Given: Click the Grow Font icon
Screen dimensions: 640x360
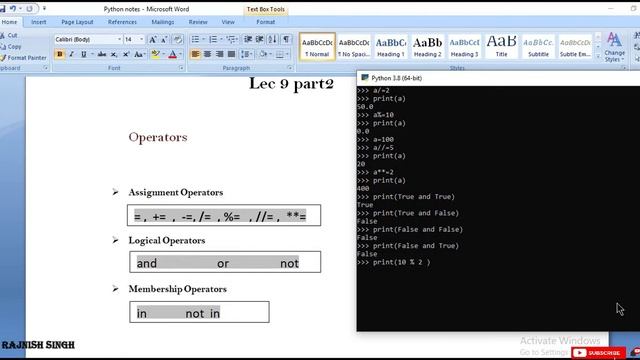Looking at the screenshot, I should (152, 40).
